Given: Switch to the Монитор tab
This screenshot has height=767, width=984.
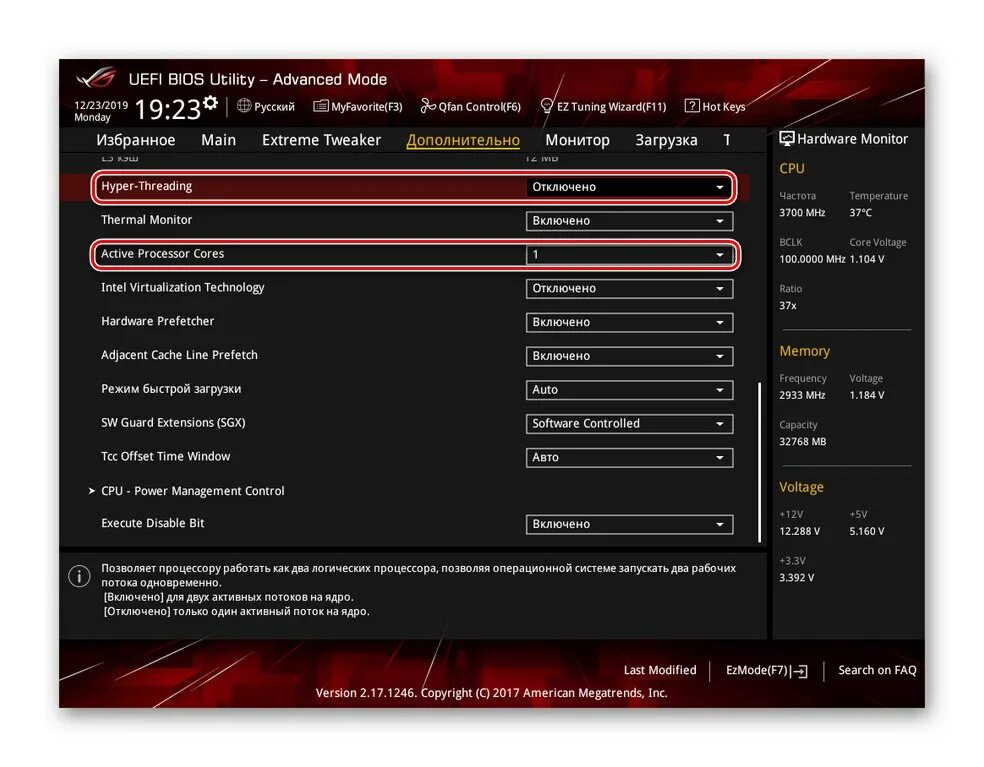Looking at the screenshot, I should point(577,140).
